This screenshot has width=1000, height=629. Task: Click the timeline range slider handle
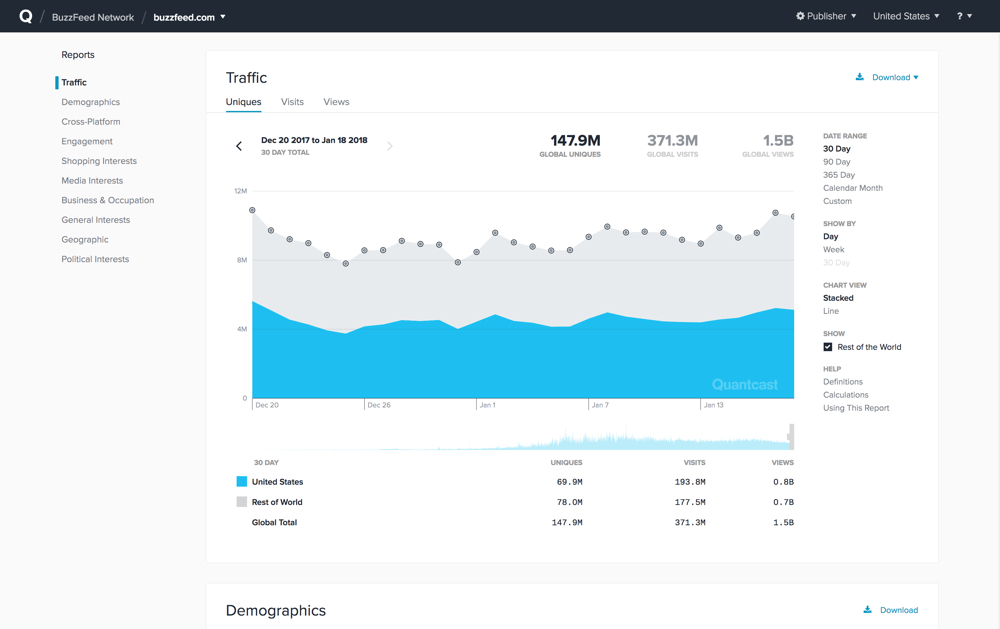pos(791,437)
